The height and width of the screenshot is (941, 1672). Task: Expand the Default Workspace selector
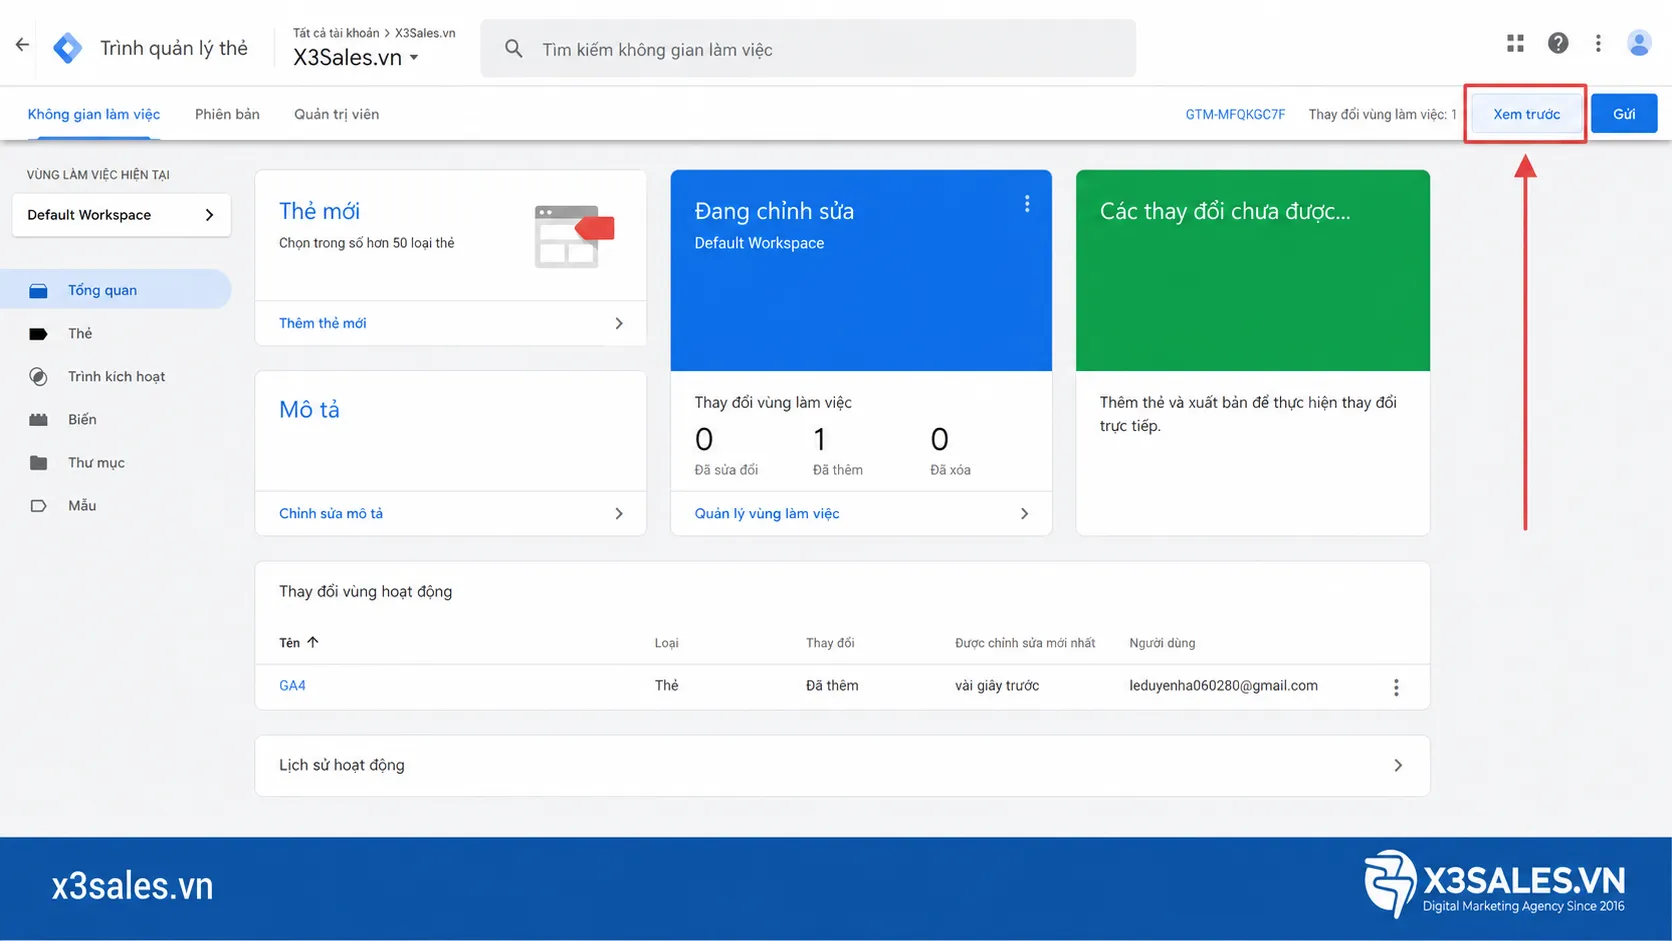(121, 215)
